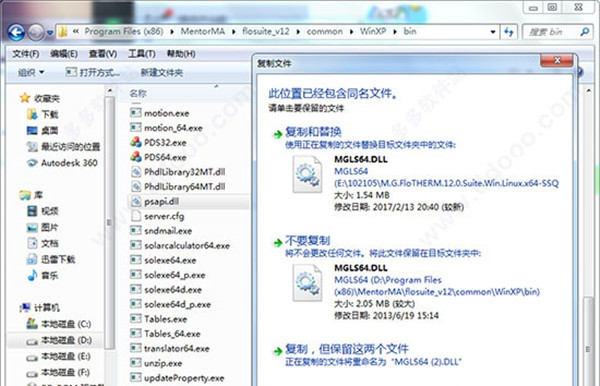
Task: Choose 复制，但保留这两个文件 option
Action: tap(347, 349)
